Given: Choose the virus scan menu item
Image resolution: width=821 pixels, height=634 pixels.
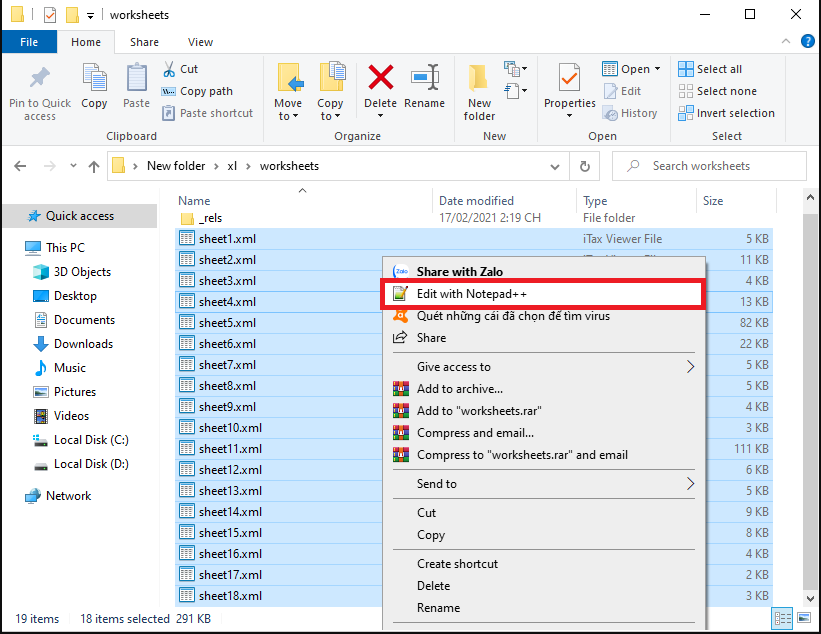Looking at the screenshot, I should (x=543, y=316).
